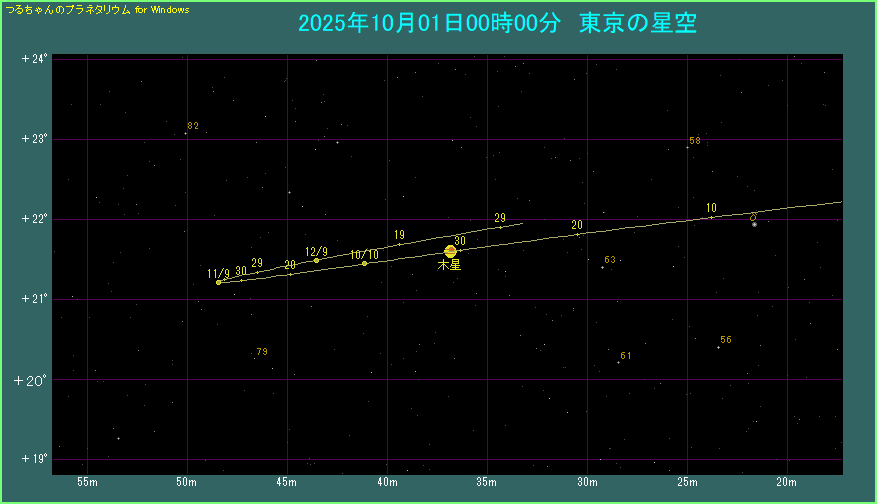Click the yellow Jupiter disc on the path
The image size is (877, 504).
450,252
